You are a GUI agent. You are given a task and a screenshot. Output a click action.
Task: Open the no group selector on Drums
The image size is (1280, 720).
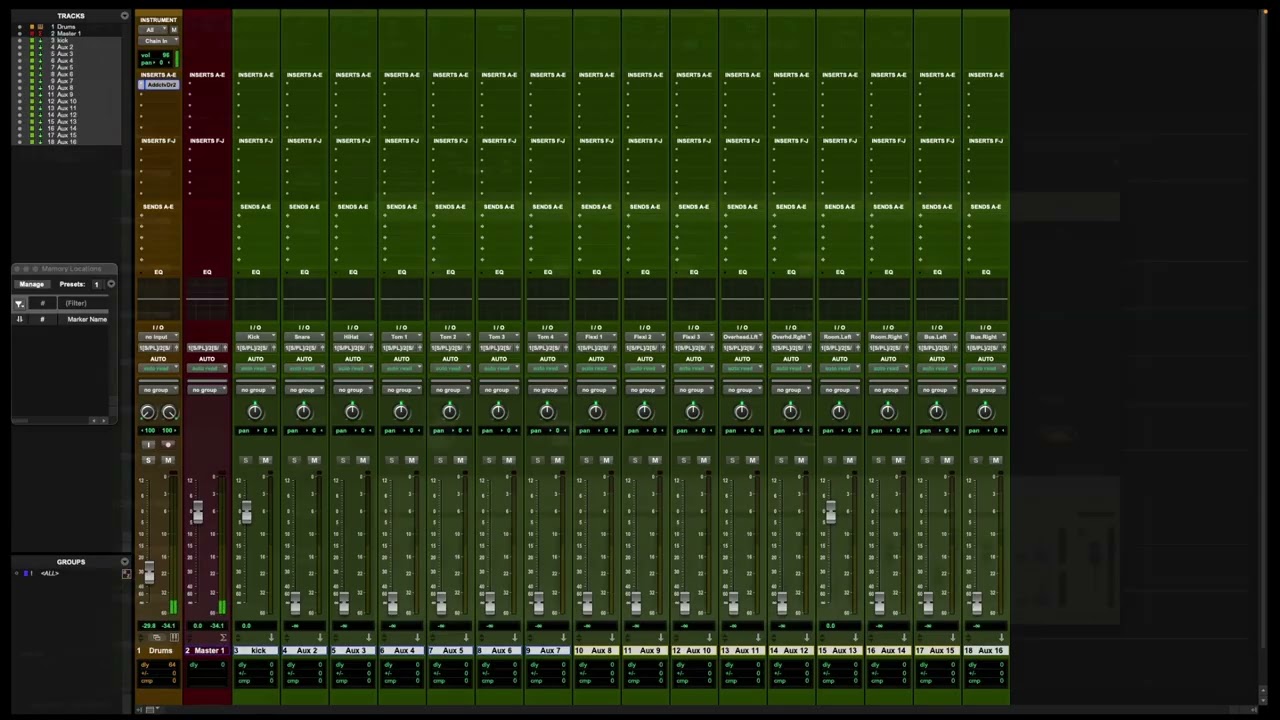pyautogui.click(x=158, y=390)
